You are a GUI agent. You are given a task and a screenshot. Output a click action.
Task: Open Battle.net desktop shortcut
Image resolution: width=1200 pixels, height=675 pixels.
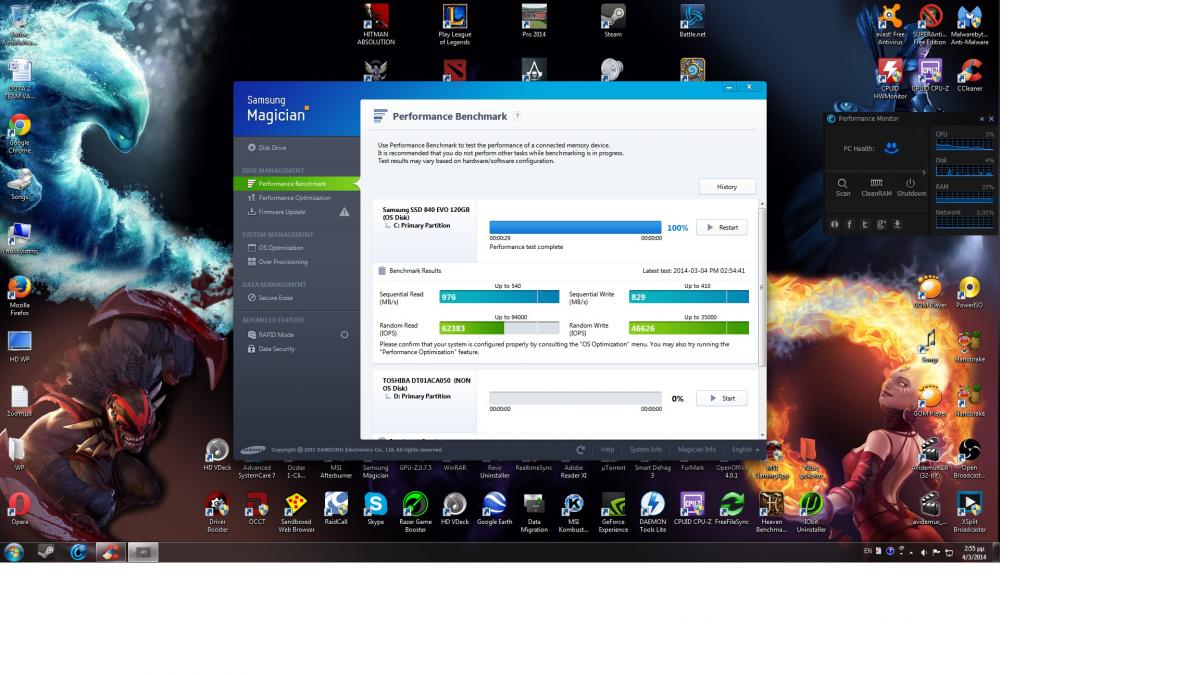pyautogui.click(x=692, y=21)
